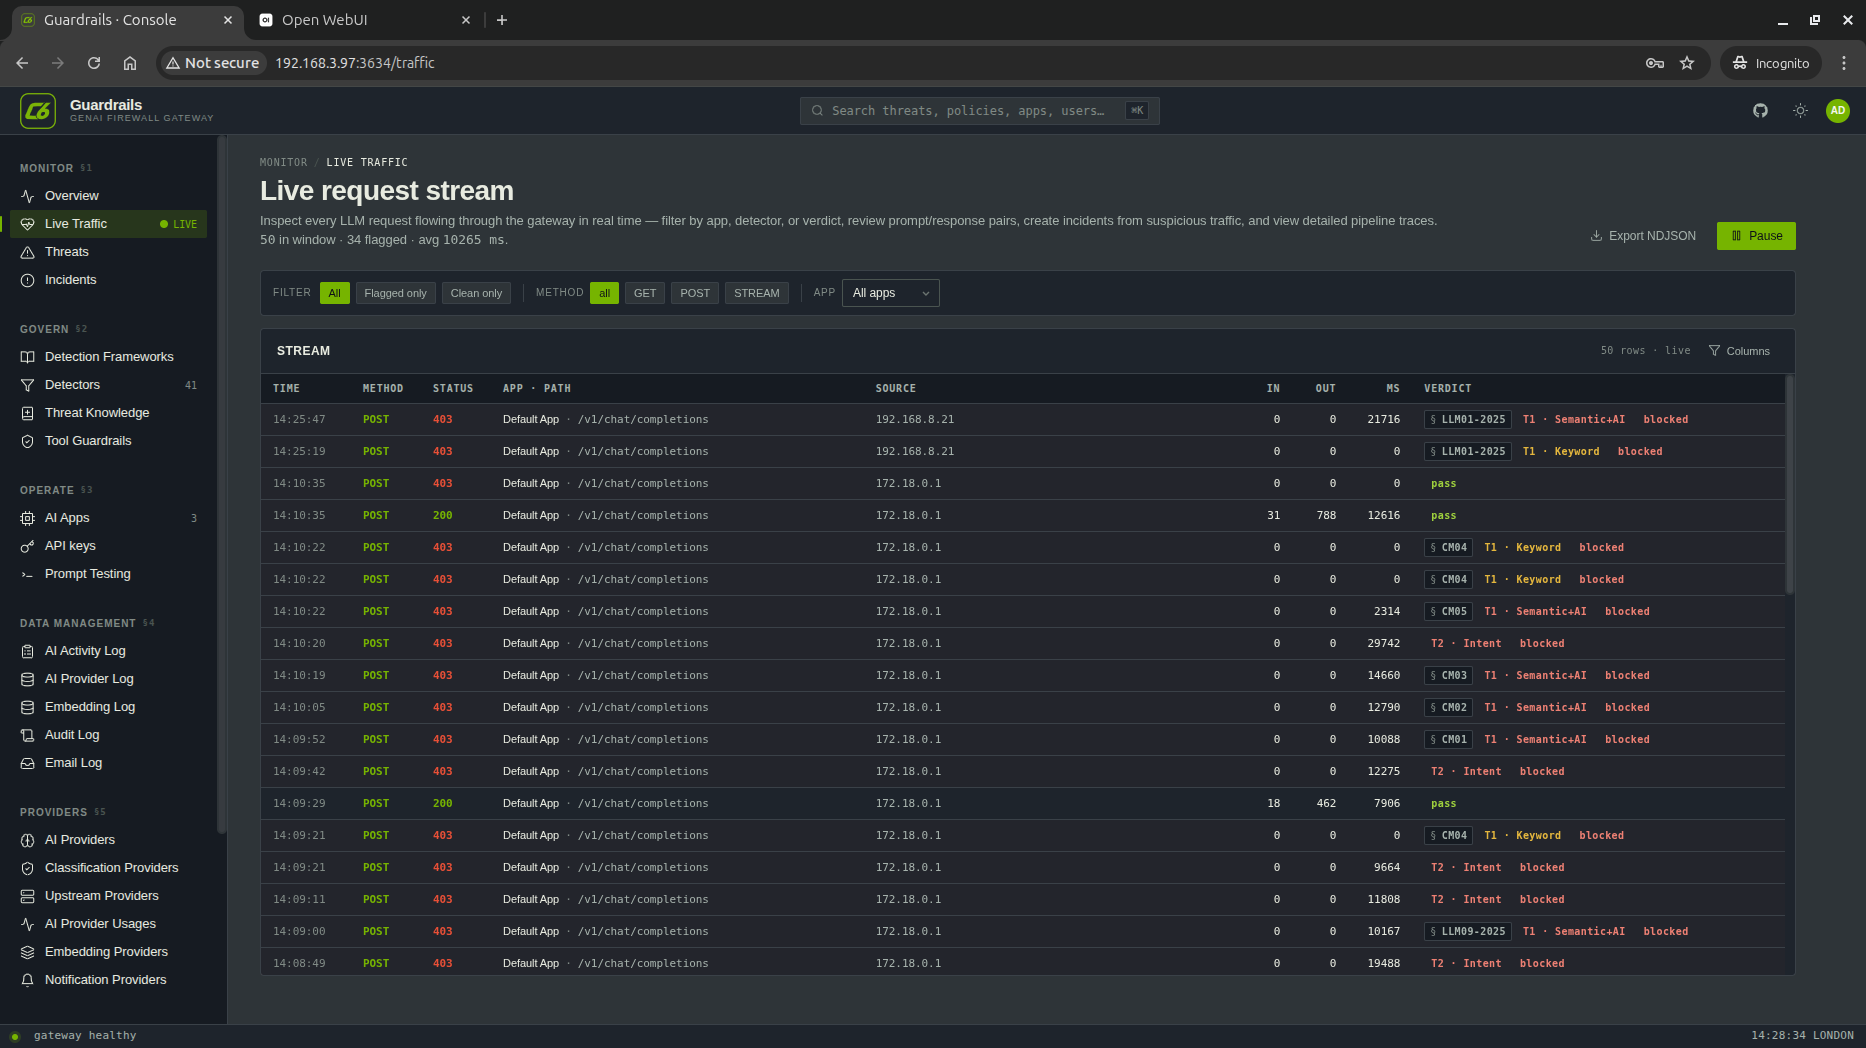Open the AD user avatar menu
The width and height of the screenshot is (1866, 1048).
[1838, 111]
